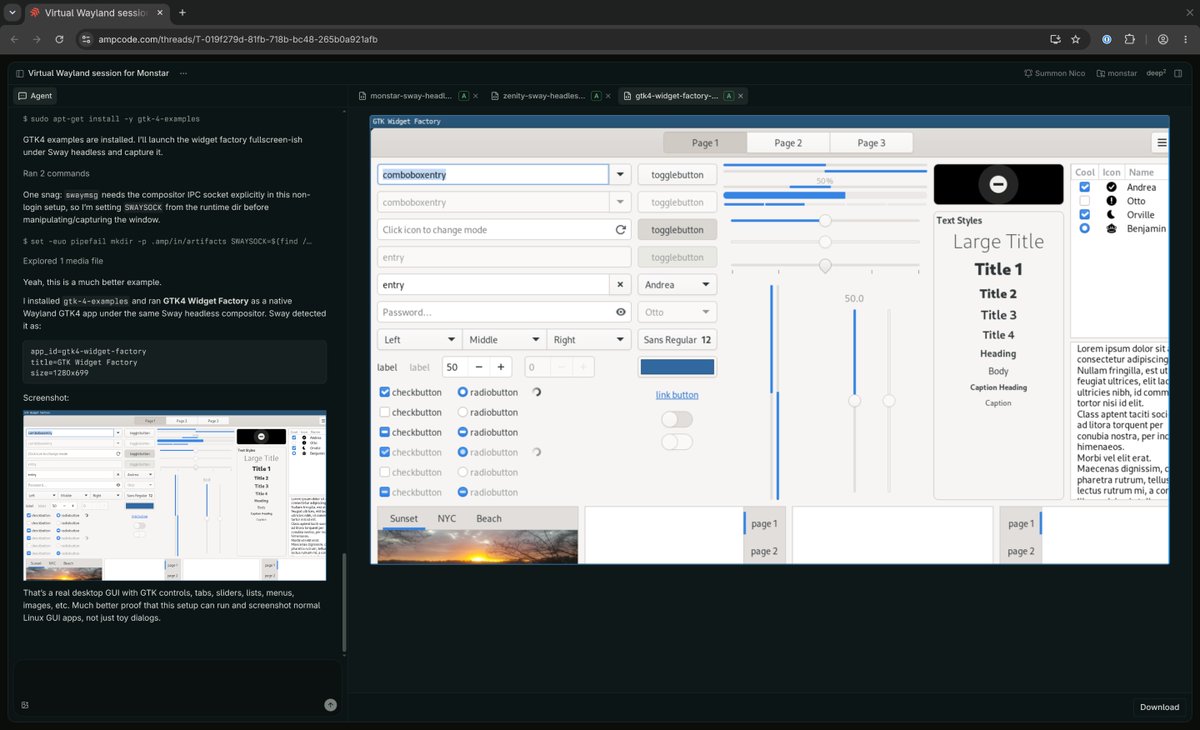1200x730 pixels.
Task: Bookmark this page with the star icon
Action: tap(1075, 39)
